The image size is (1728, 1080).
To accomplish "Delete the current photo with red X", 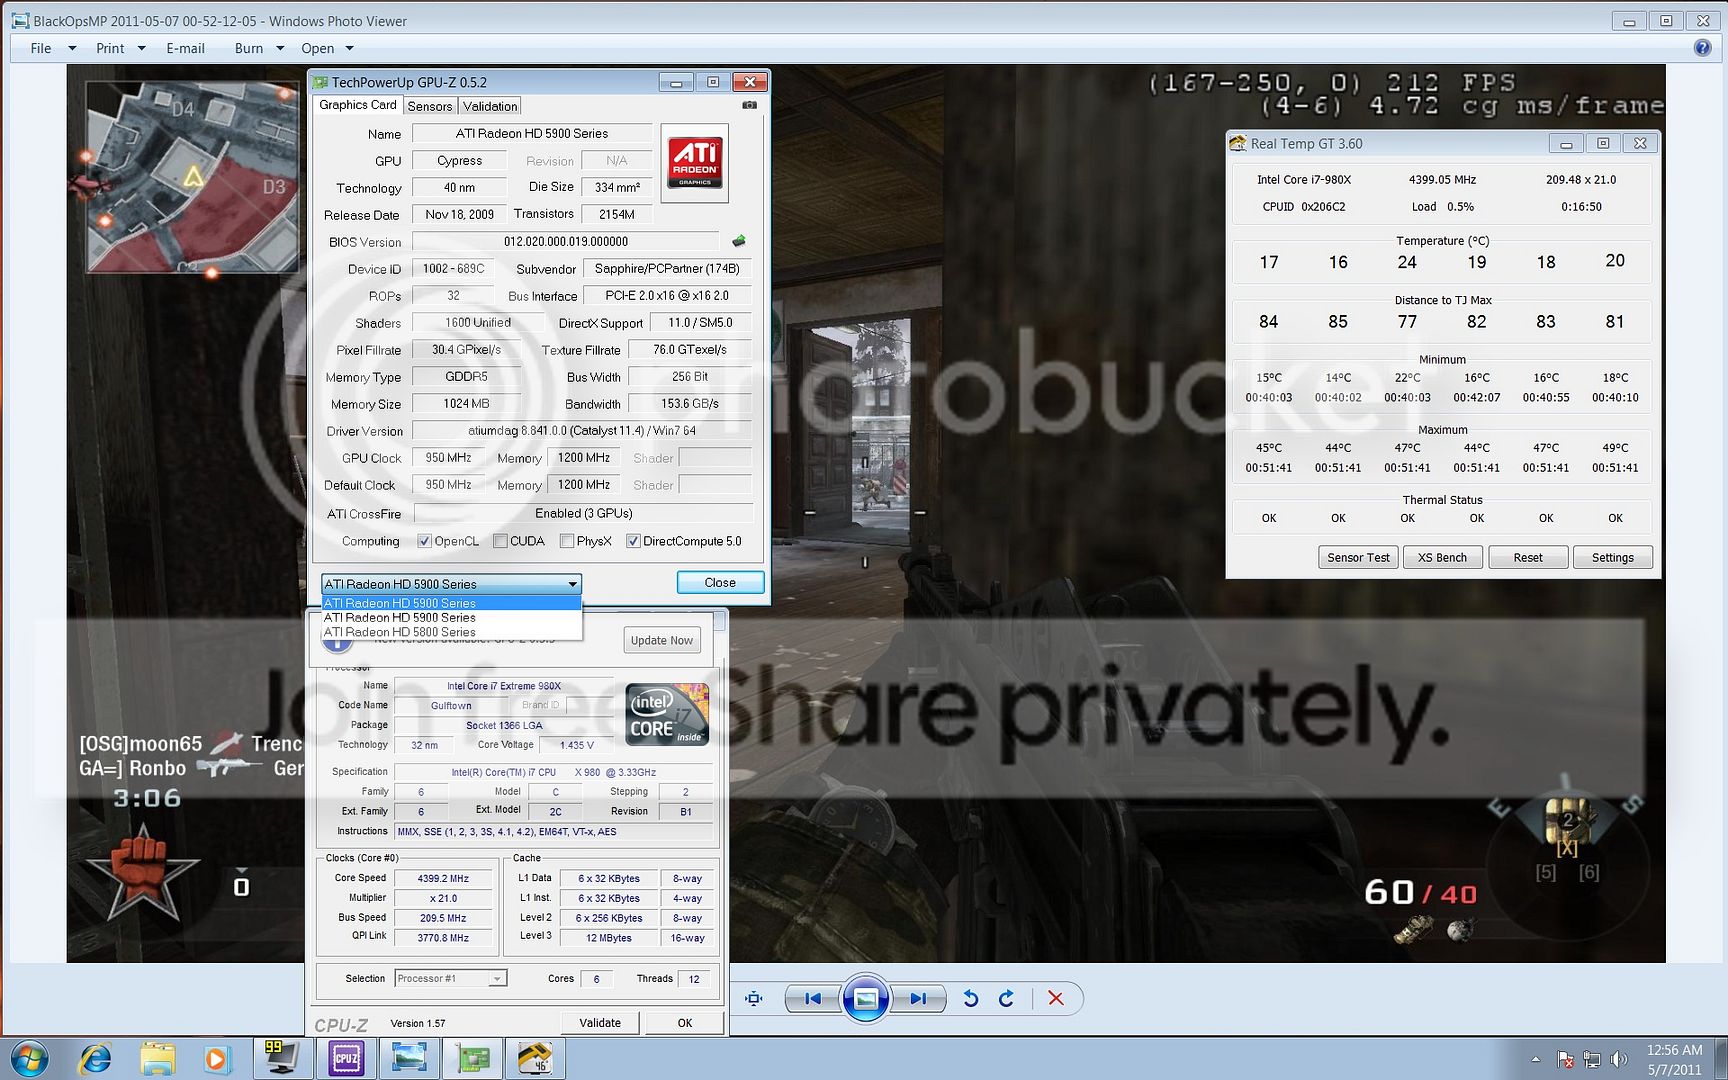I will coord(1055,998).
